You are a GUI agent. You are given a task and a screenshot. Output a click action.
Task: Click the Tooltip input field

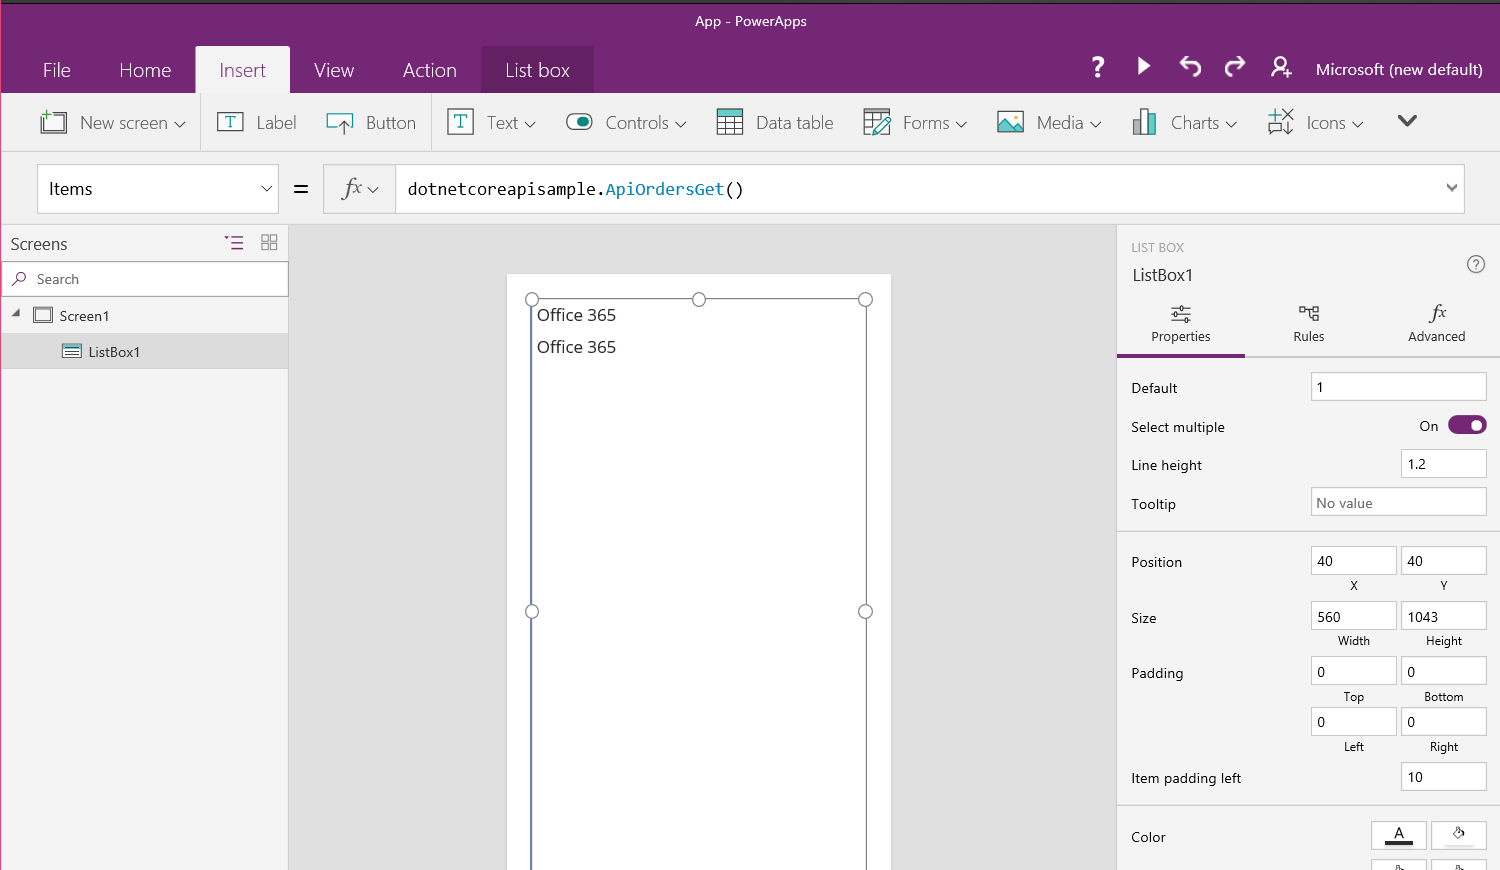click(x=1398, y=503)
